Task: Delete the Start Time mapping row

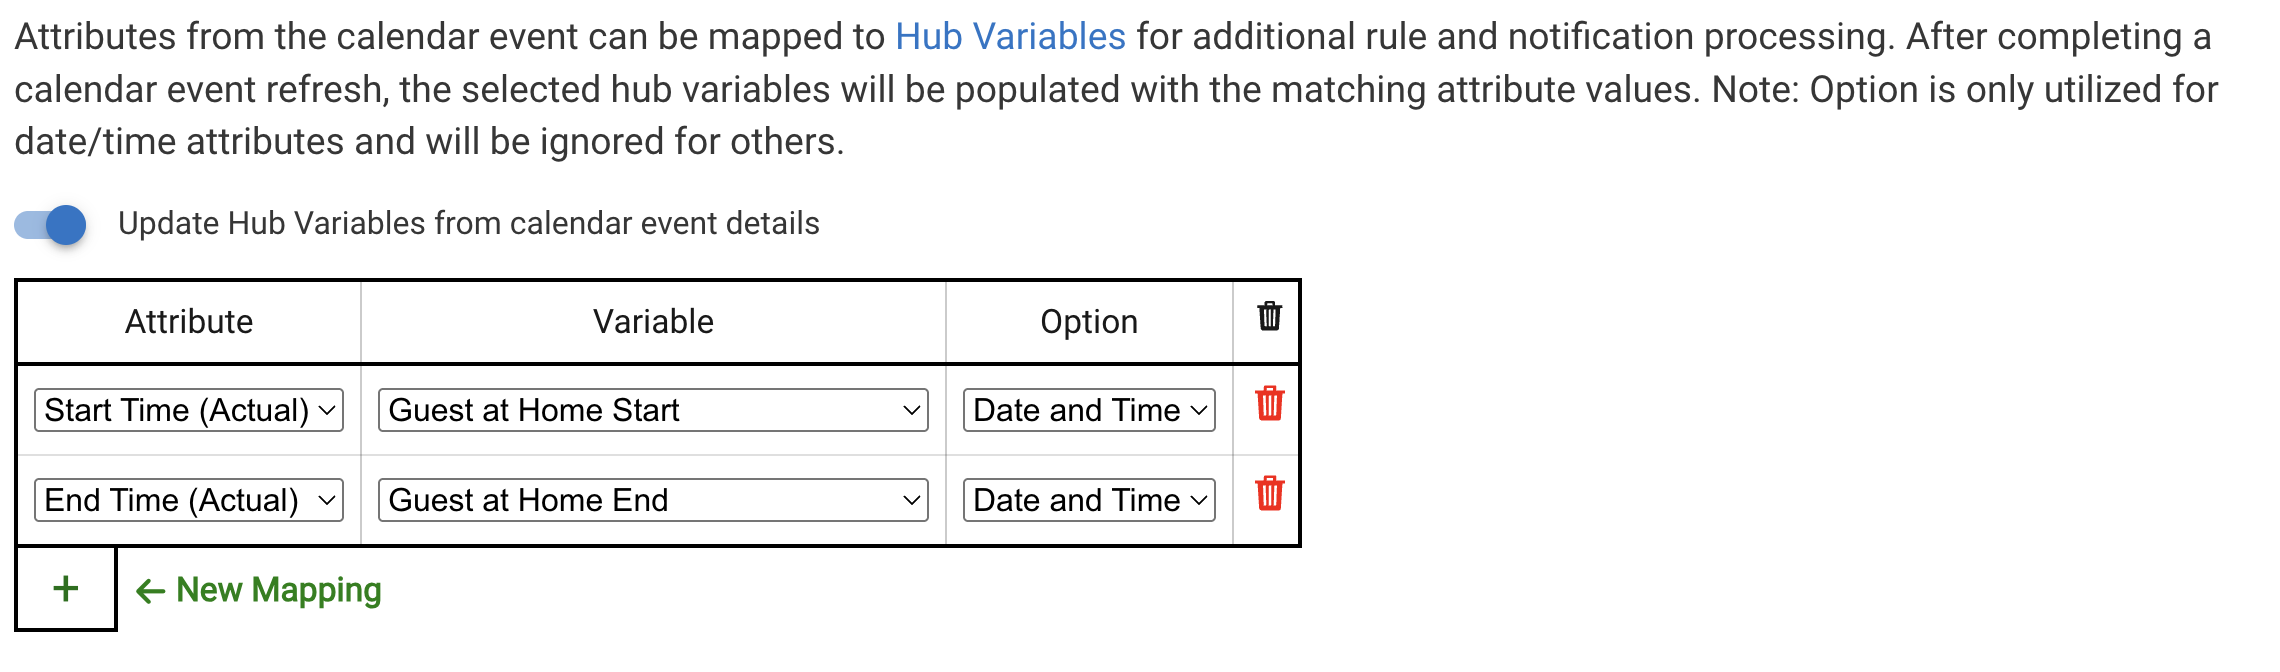Action: 1269,404
